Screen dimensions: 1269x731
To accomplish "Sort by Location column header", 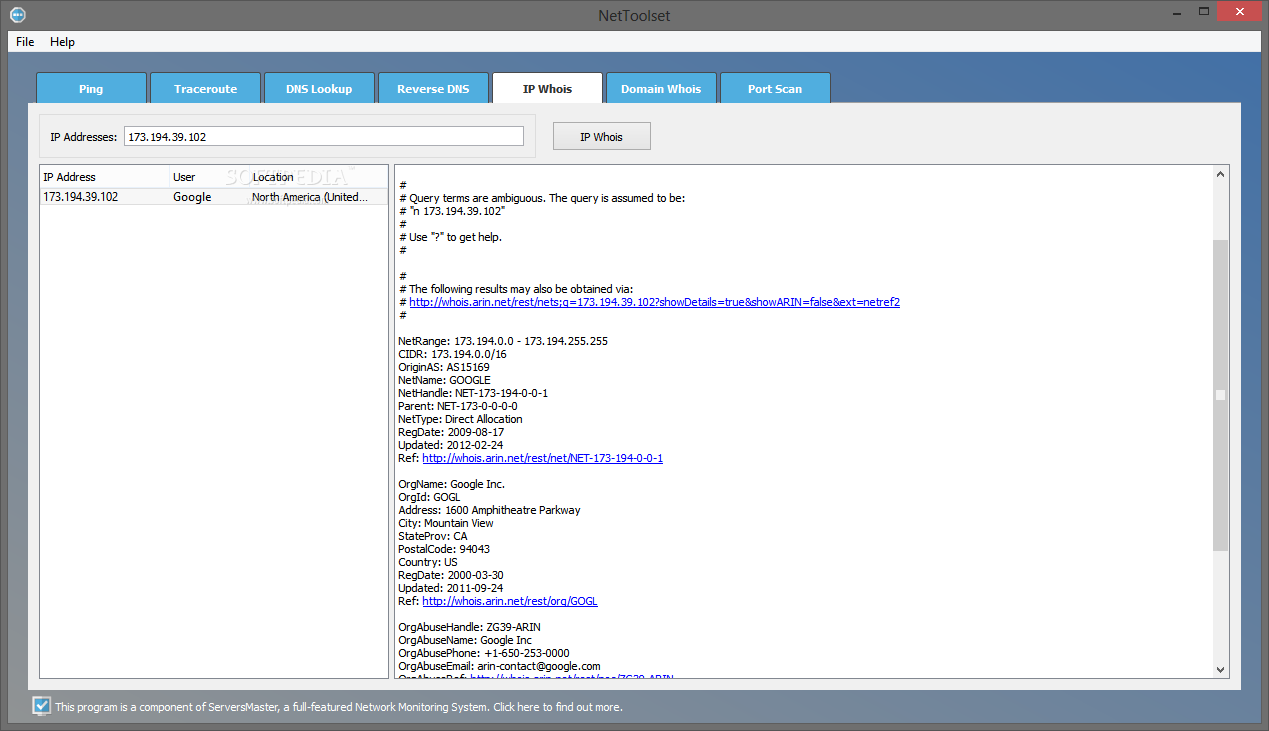I will (x=318, y=177).
